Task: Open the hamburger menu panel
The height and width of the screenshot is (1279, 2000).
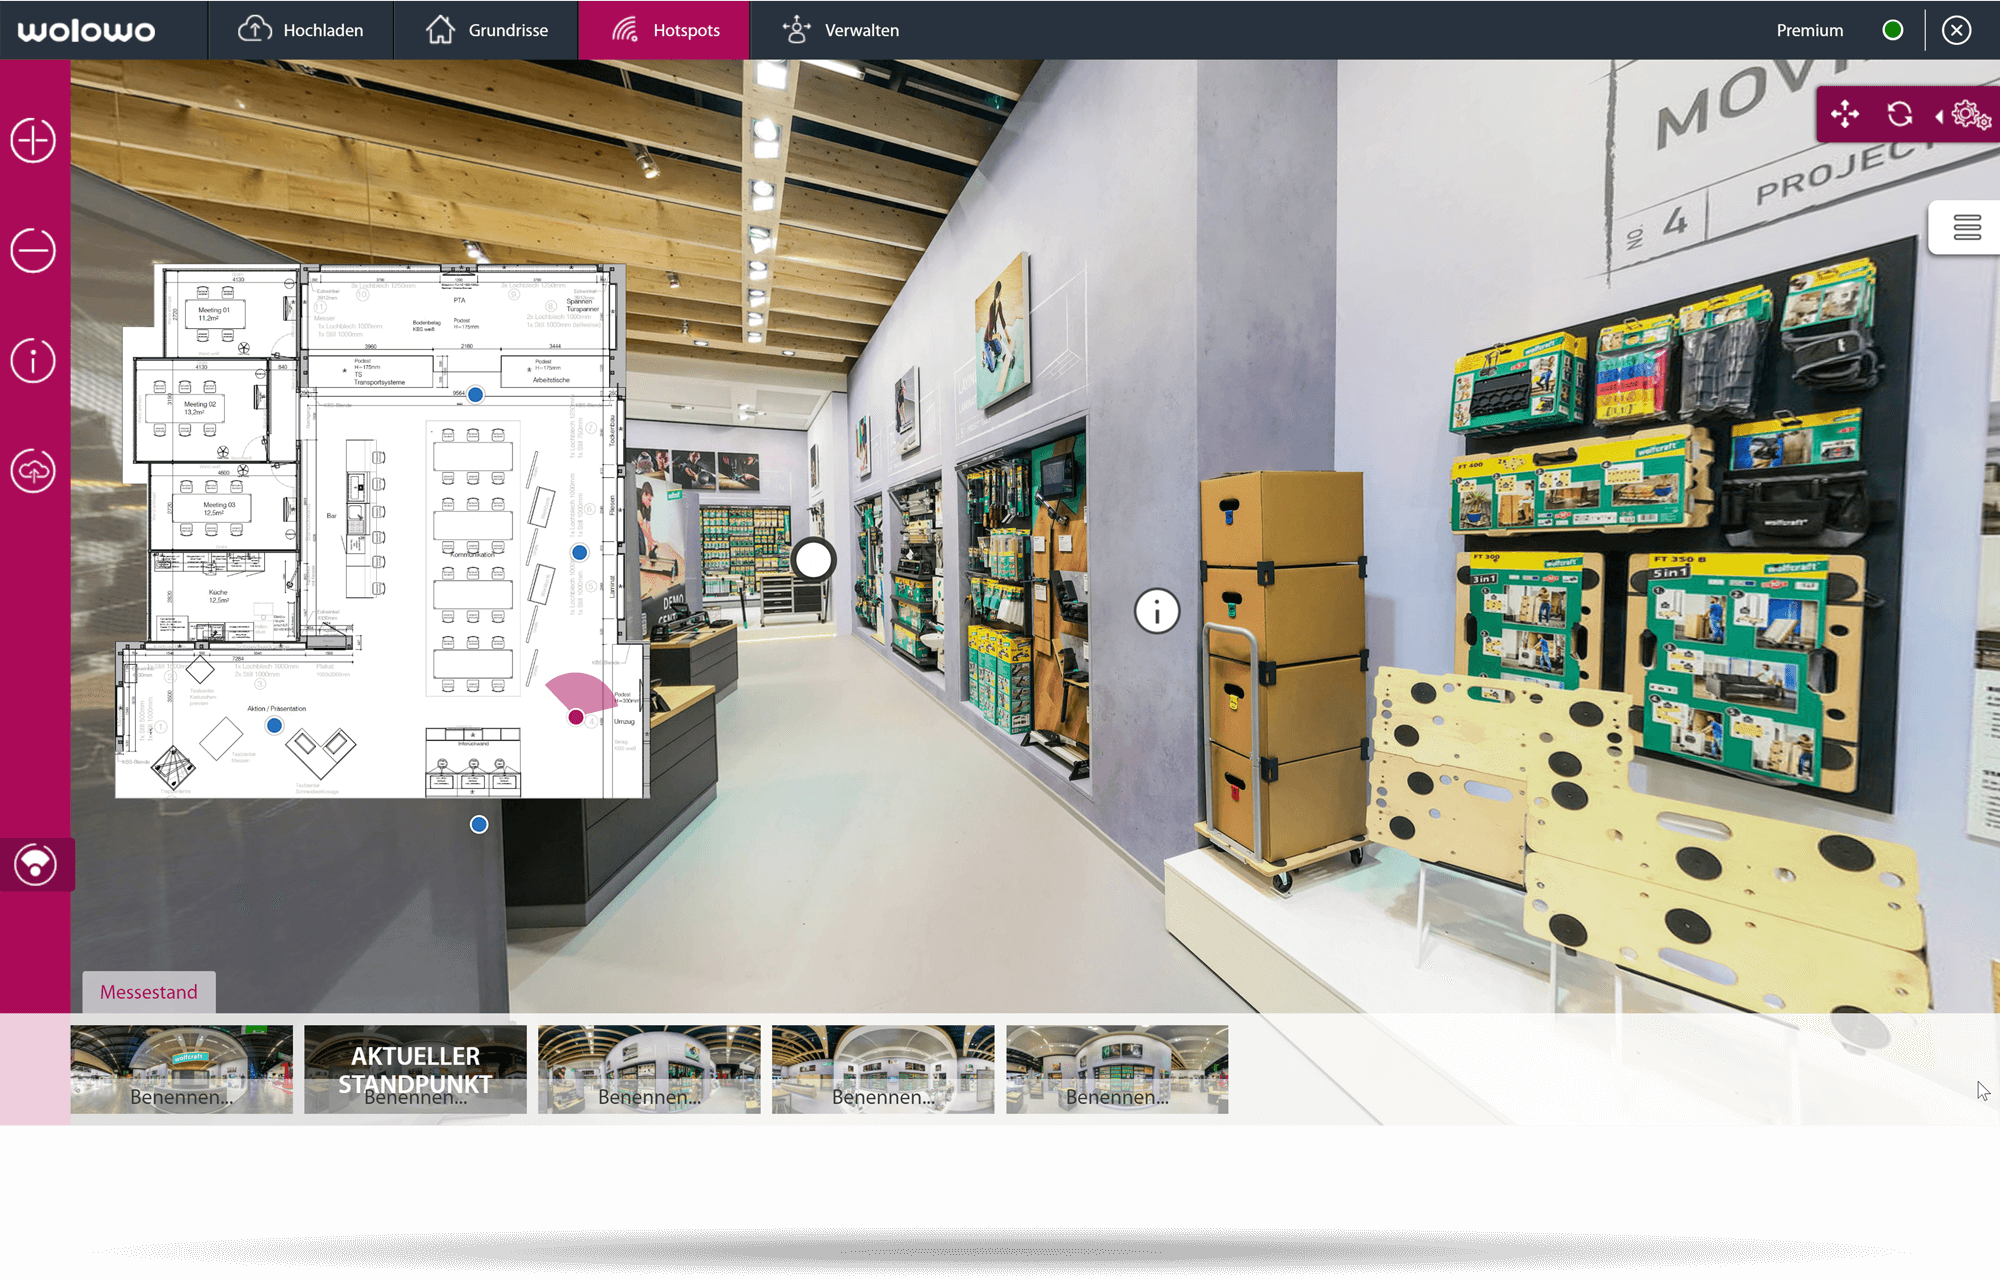Action: point(1966,228)
